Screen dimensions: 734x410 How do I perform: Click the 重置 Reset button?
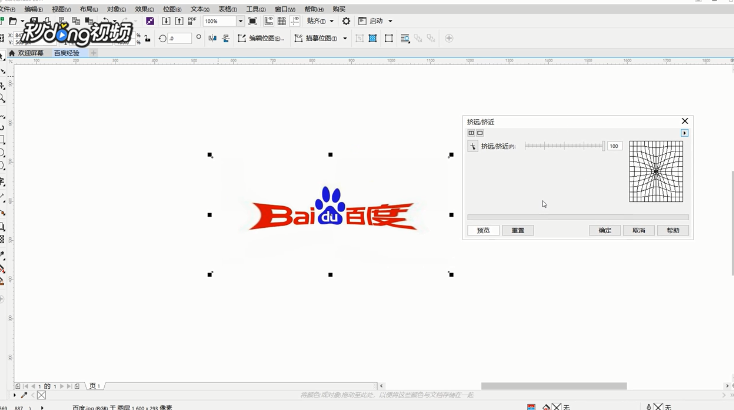coord(518,230)
